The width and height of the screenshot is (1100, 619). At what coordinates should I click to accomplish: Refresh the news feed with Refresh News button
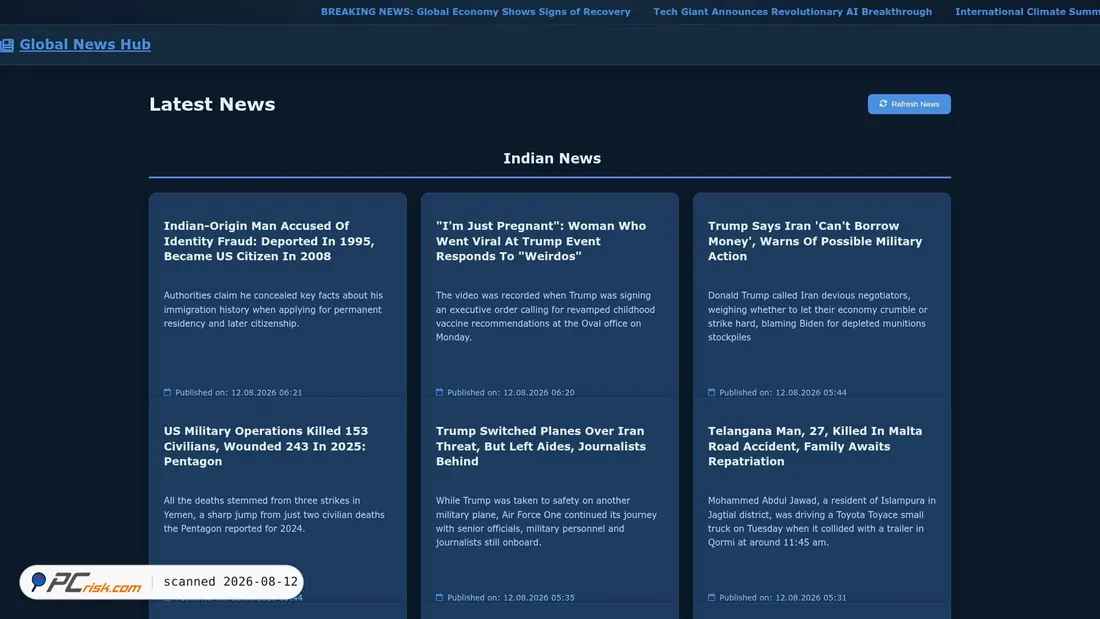[x=909, y=104]
